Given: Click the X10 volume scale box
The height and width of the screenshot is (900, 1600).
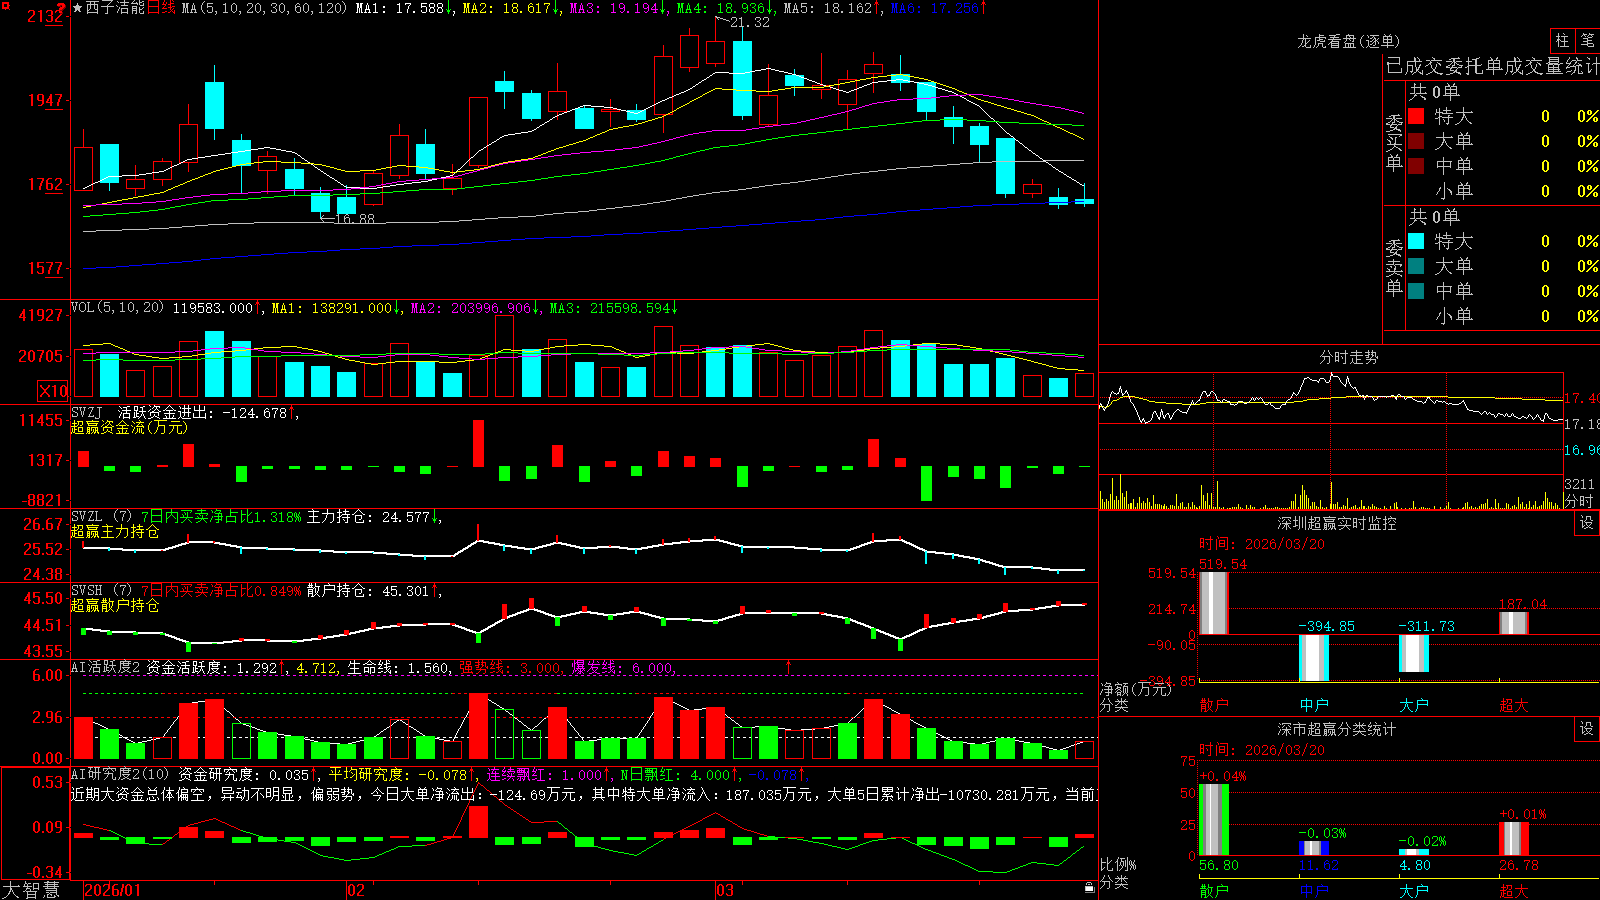Looking at the screenshot, I should click(x=53, y=391).
